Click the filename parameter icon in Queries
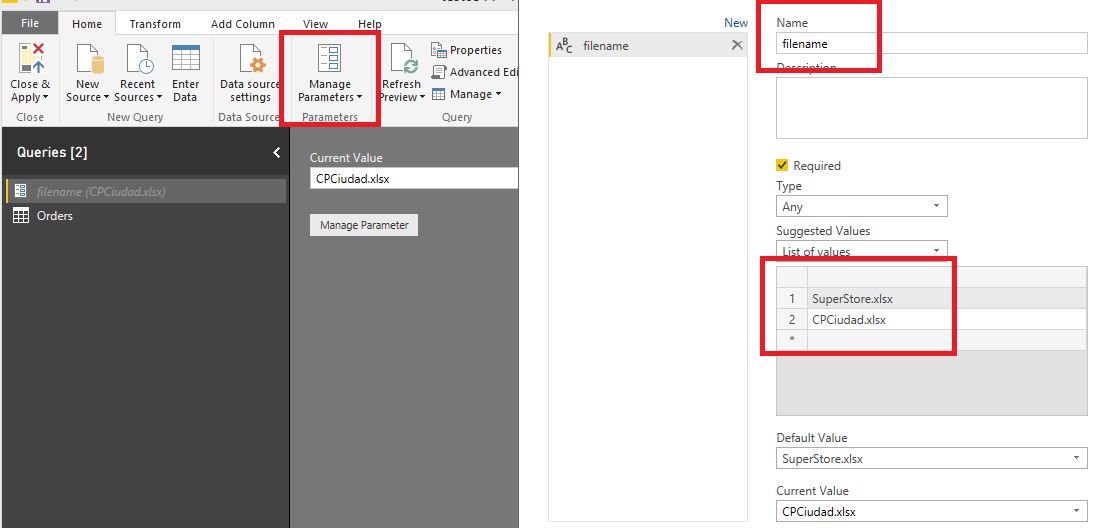This screenshot has height=528, width=1117. point(21,192)
